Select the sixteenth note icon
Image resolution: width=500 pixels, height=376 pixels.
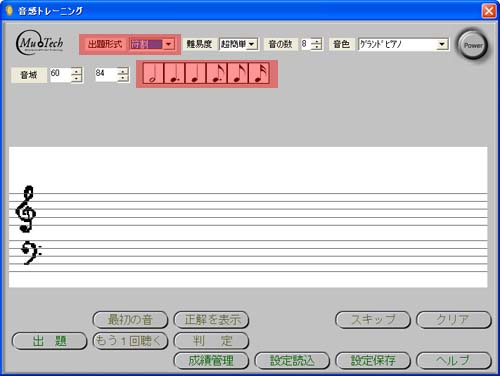pyautogui.click(x=259, y=73)
